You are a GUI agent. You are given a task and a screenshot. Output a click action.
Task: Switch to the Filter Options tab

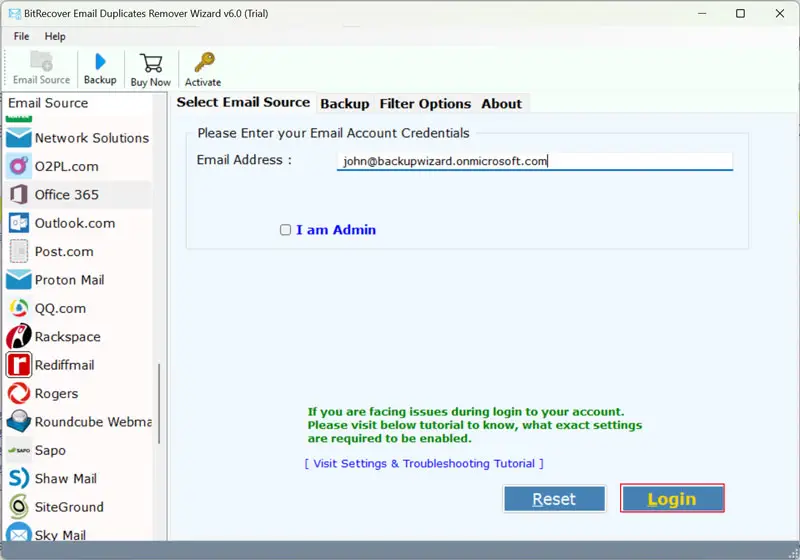(x=425, y=104)
